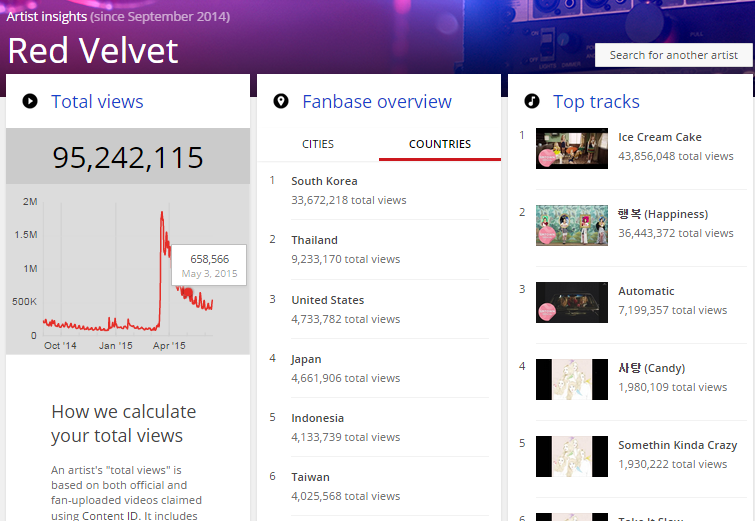This screenshot has height=525, width=755.
Task: Click the 7,199,357 total views text
Action: coord(673,310)
